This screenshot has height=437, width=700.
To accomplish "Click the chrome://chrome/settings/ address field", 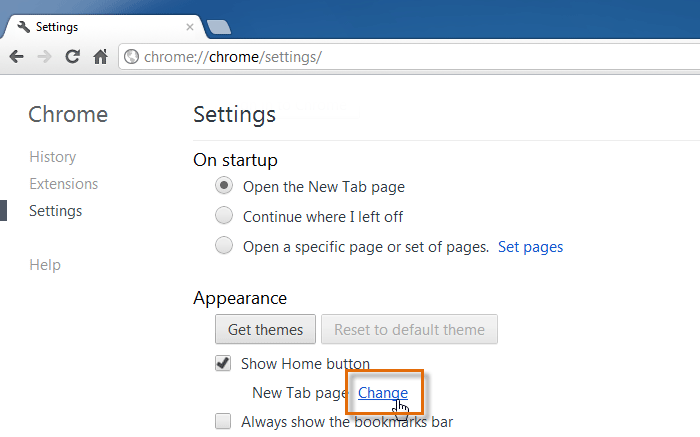I will [x=408, y=57].
